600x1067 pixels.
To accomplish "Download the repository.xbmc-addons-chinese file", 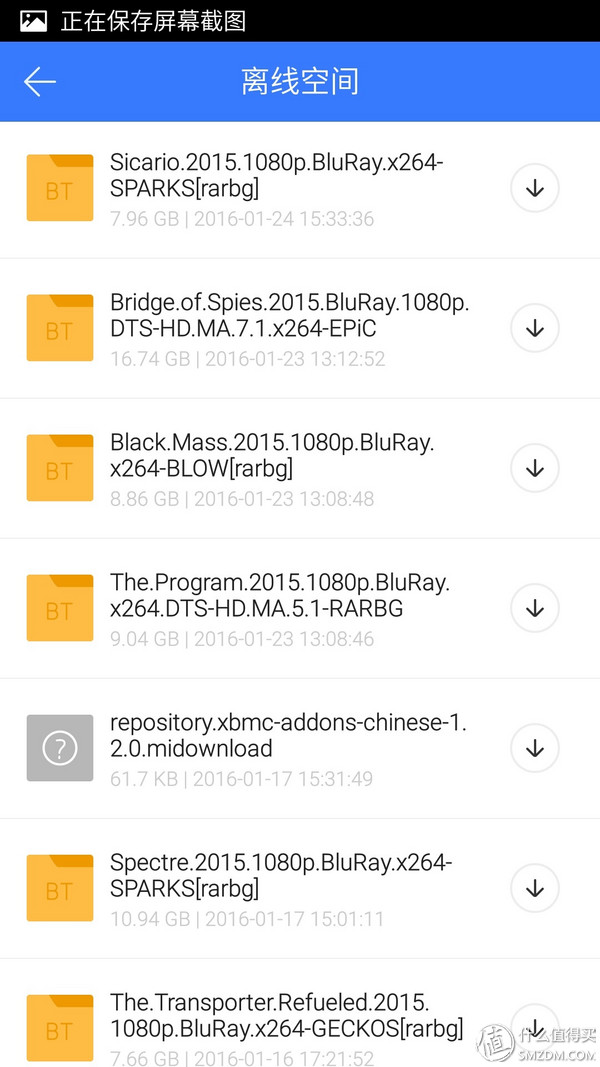I will [x=534, y=748].
